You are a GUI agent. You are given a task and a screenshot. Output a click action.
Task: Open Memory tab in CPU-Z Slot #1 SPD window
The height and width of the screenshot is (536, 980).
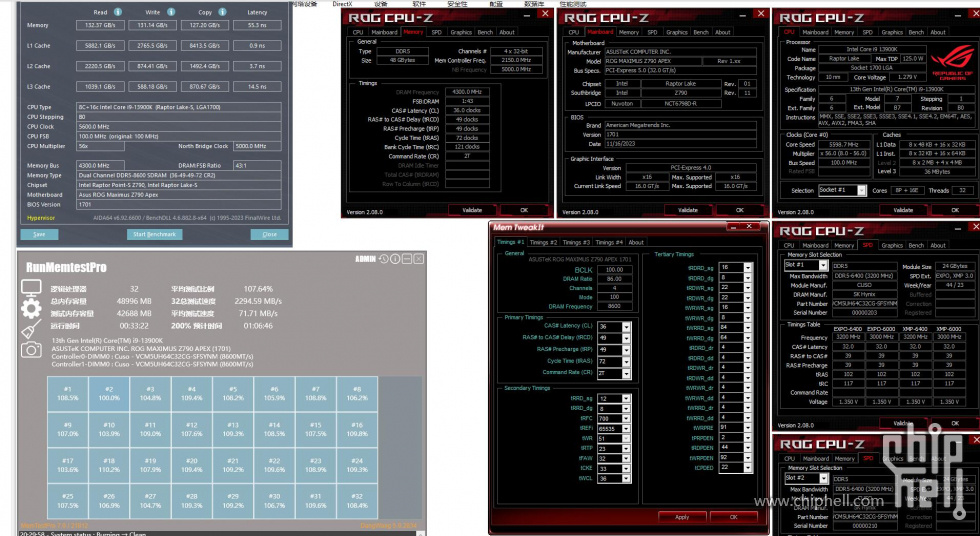[x=844, y=246]
